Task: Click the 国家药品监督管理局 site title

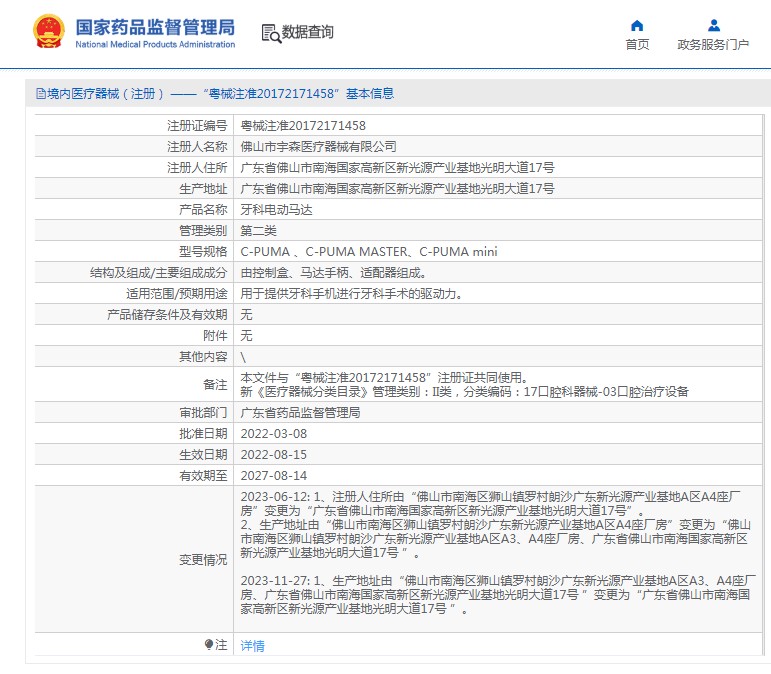Action: click(x=155, y=27)
